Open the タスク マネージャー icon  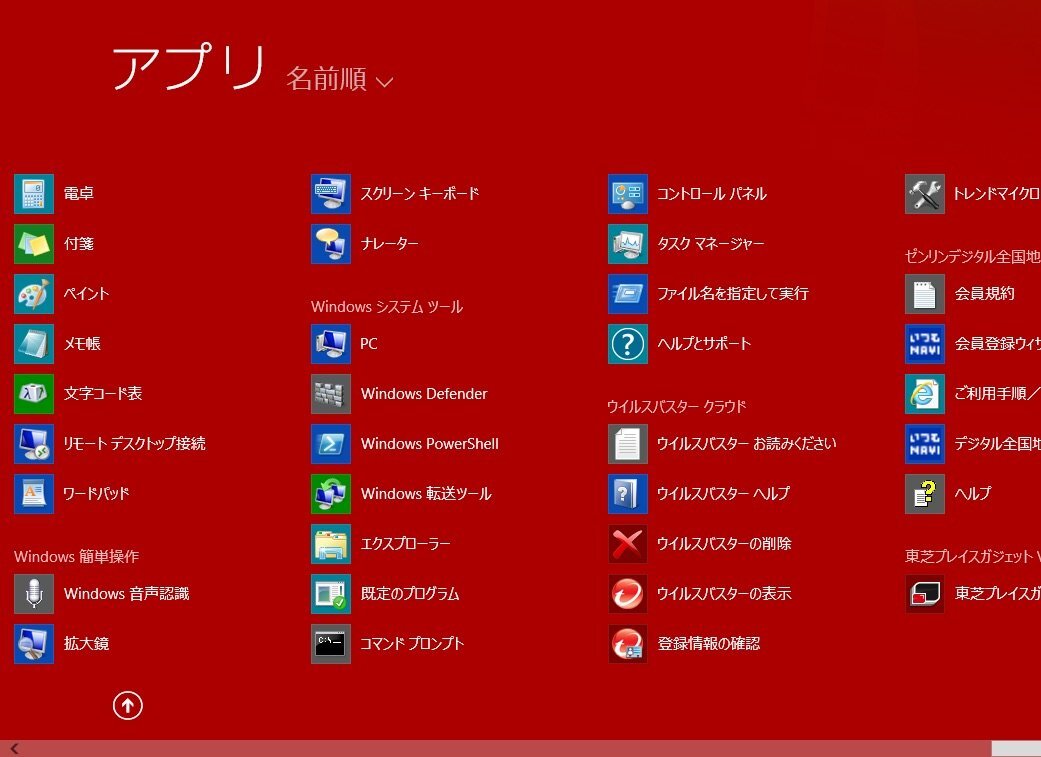[x=627, y=244]
